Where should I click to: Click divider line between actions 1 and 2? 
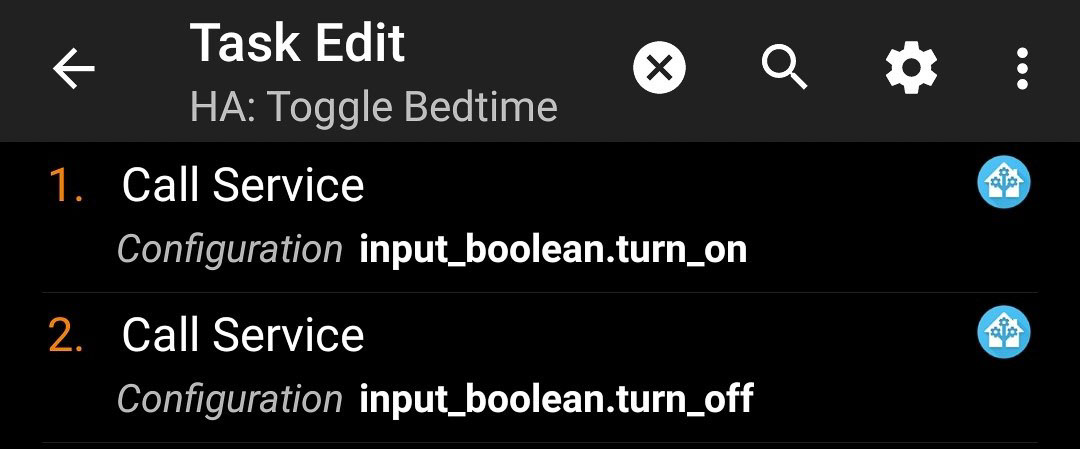point(539,293)
